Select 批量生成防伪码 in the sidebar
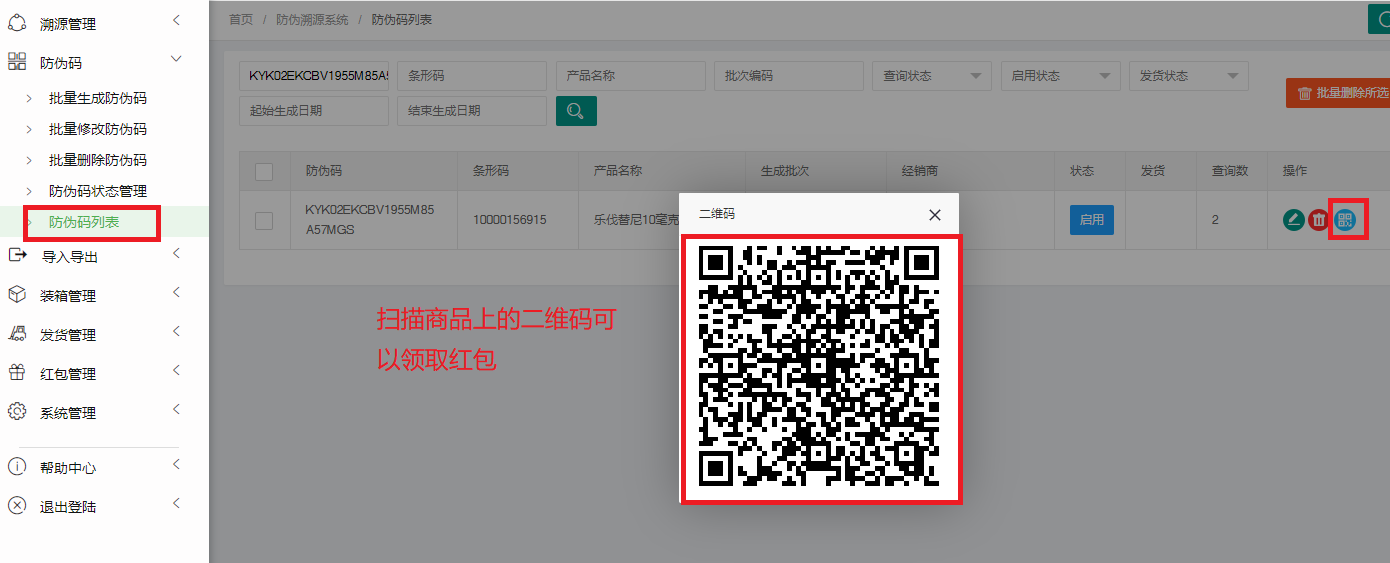Image resolution: width=1390 pixels, height=563 pixels. coord(98,98)
